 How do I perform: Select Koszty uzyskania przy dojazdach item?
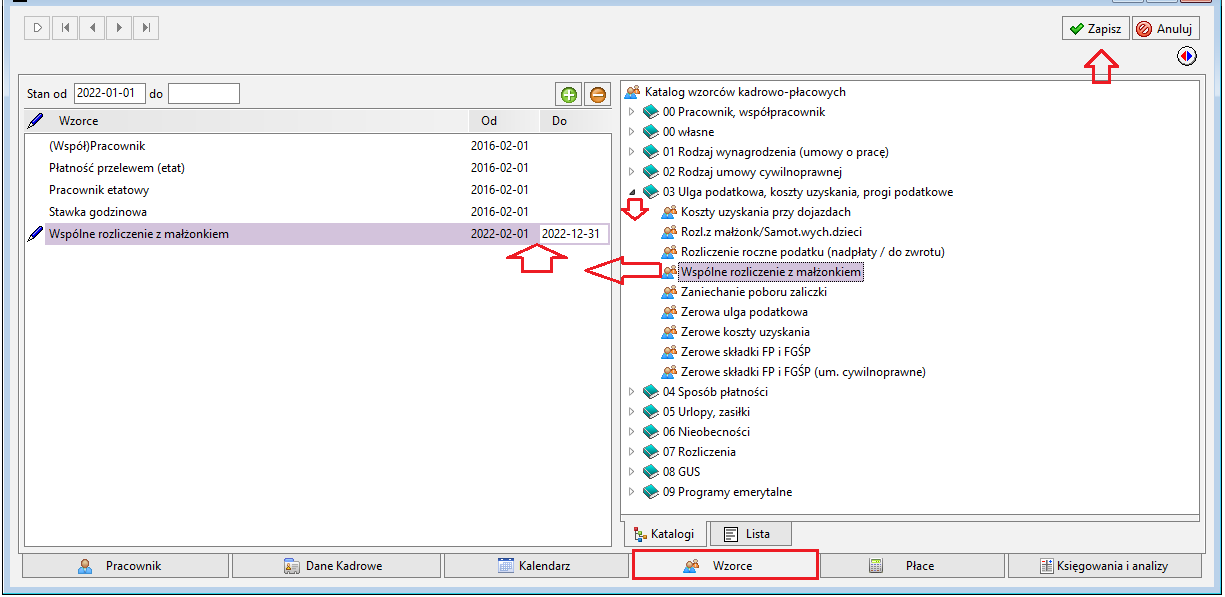point(766,212)
